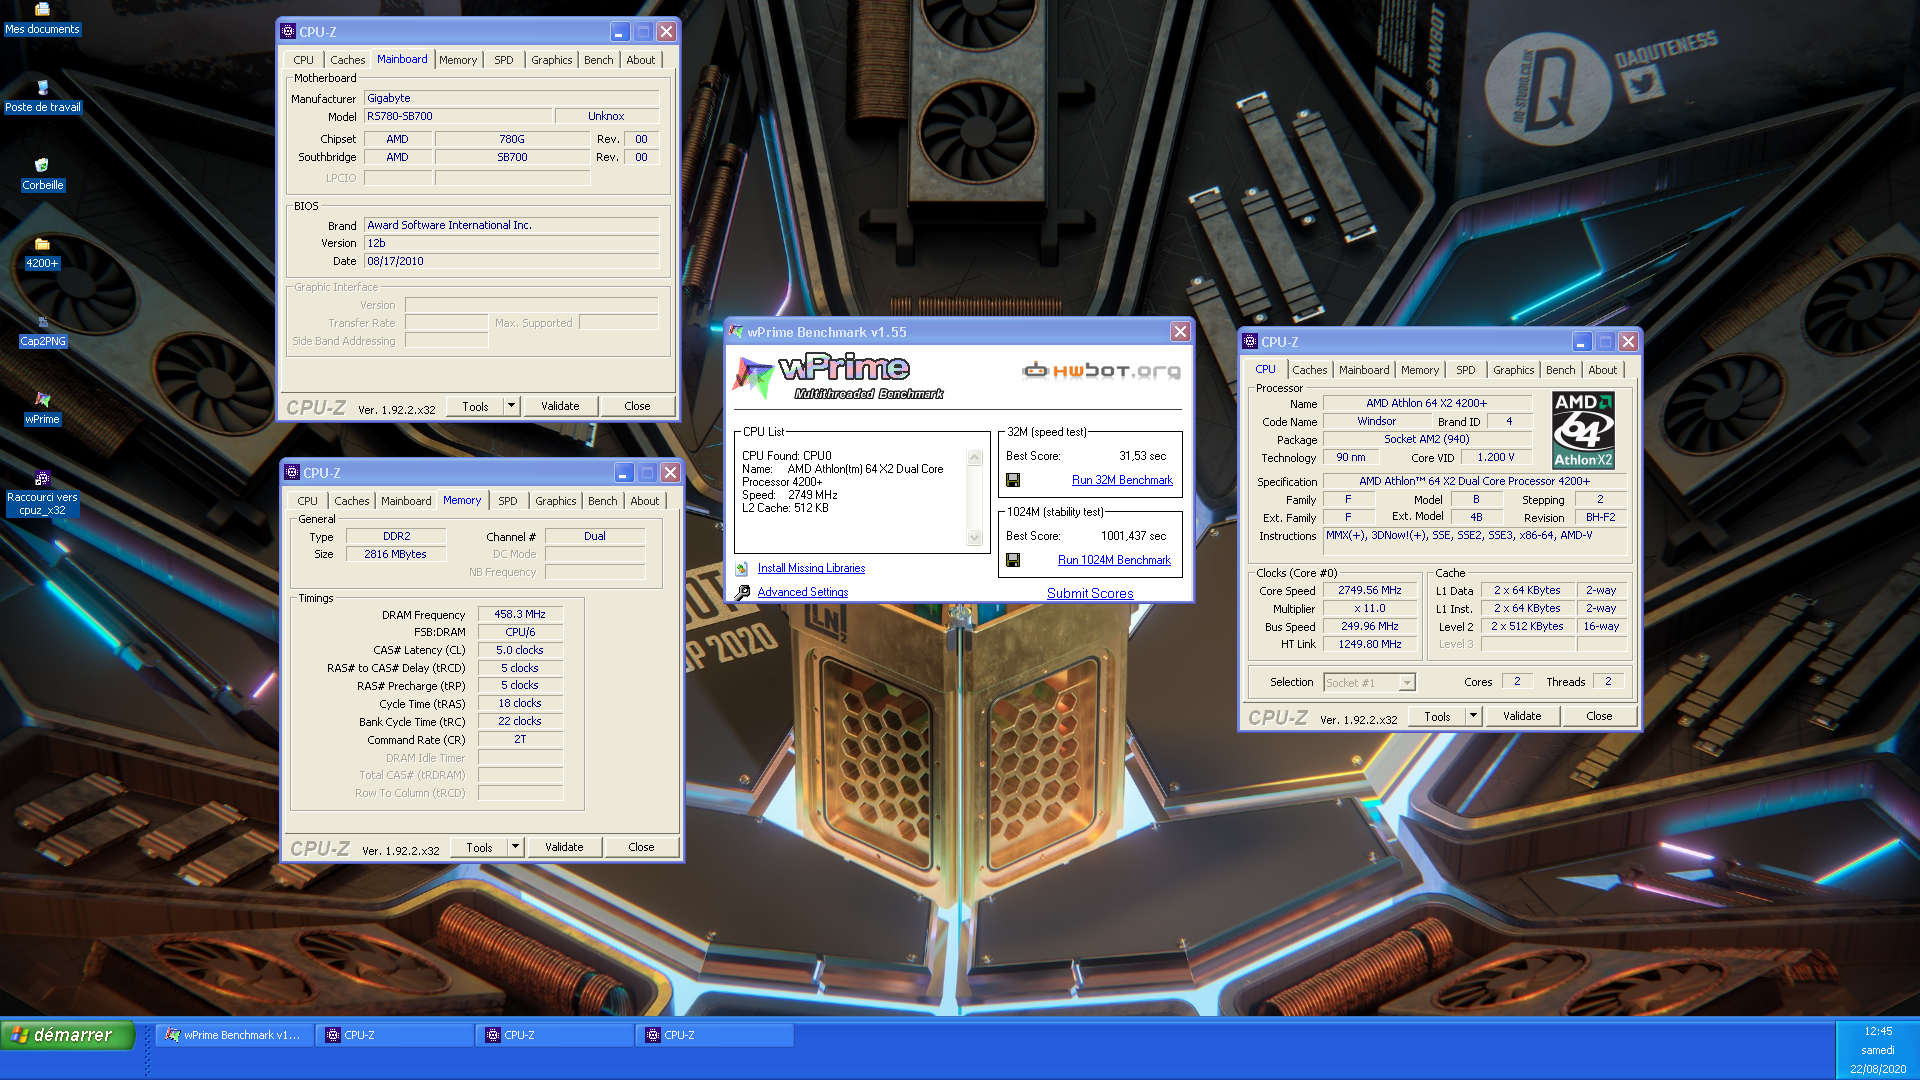Run 32M Benchmark link
This screenshot has height=1080, width=1920.
(x=1122, y=480)
